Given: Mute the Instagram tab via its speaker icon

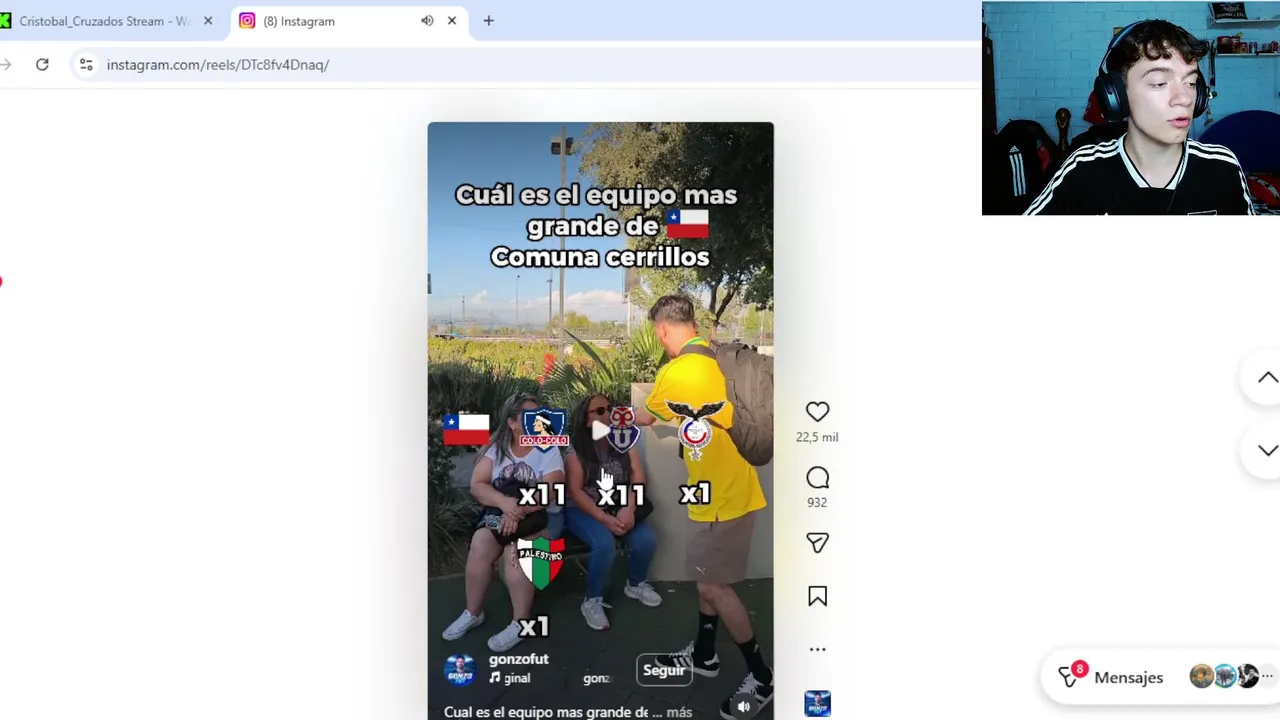Looking at the screenshot, I should click(427, 21).
